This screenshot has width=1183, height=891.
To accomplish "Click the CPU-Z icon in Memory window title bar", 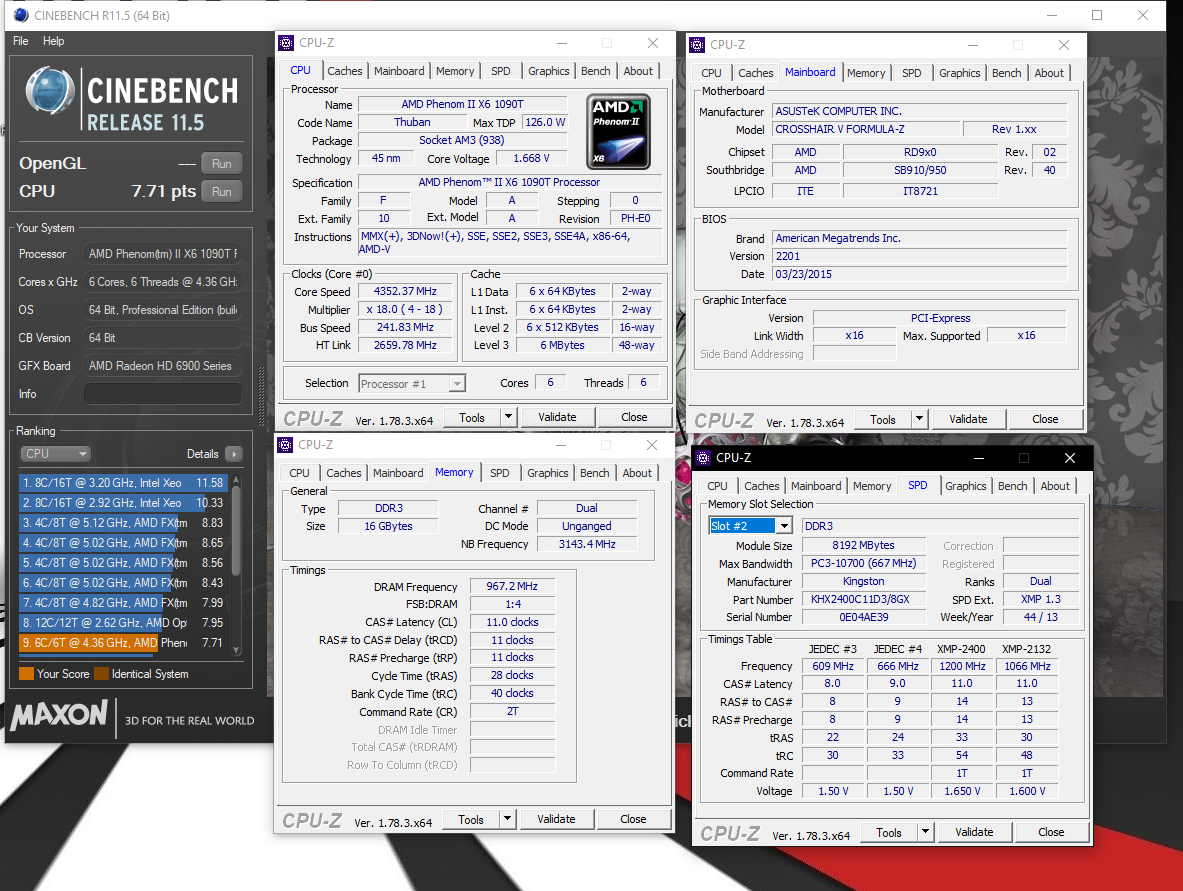I will point(285,444).
